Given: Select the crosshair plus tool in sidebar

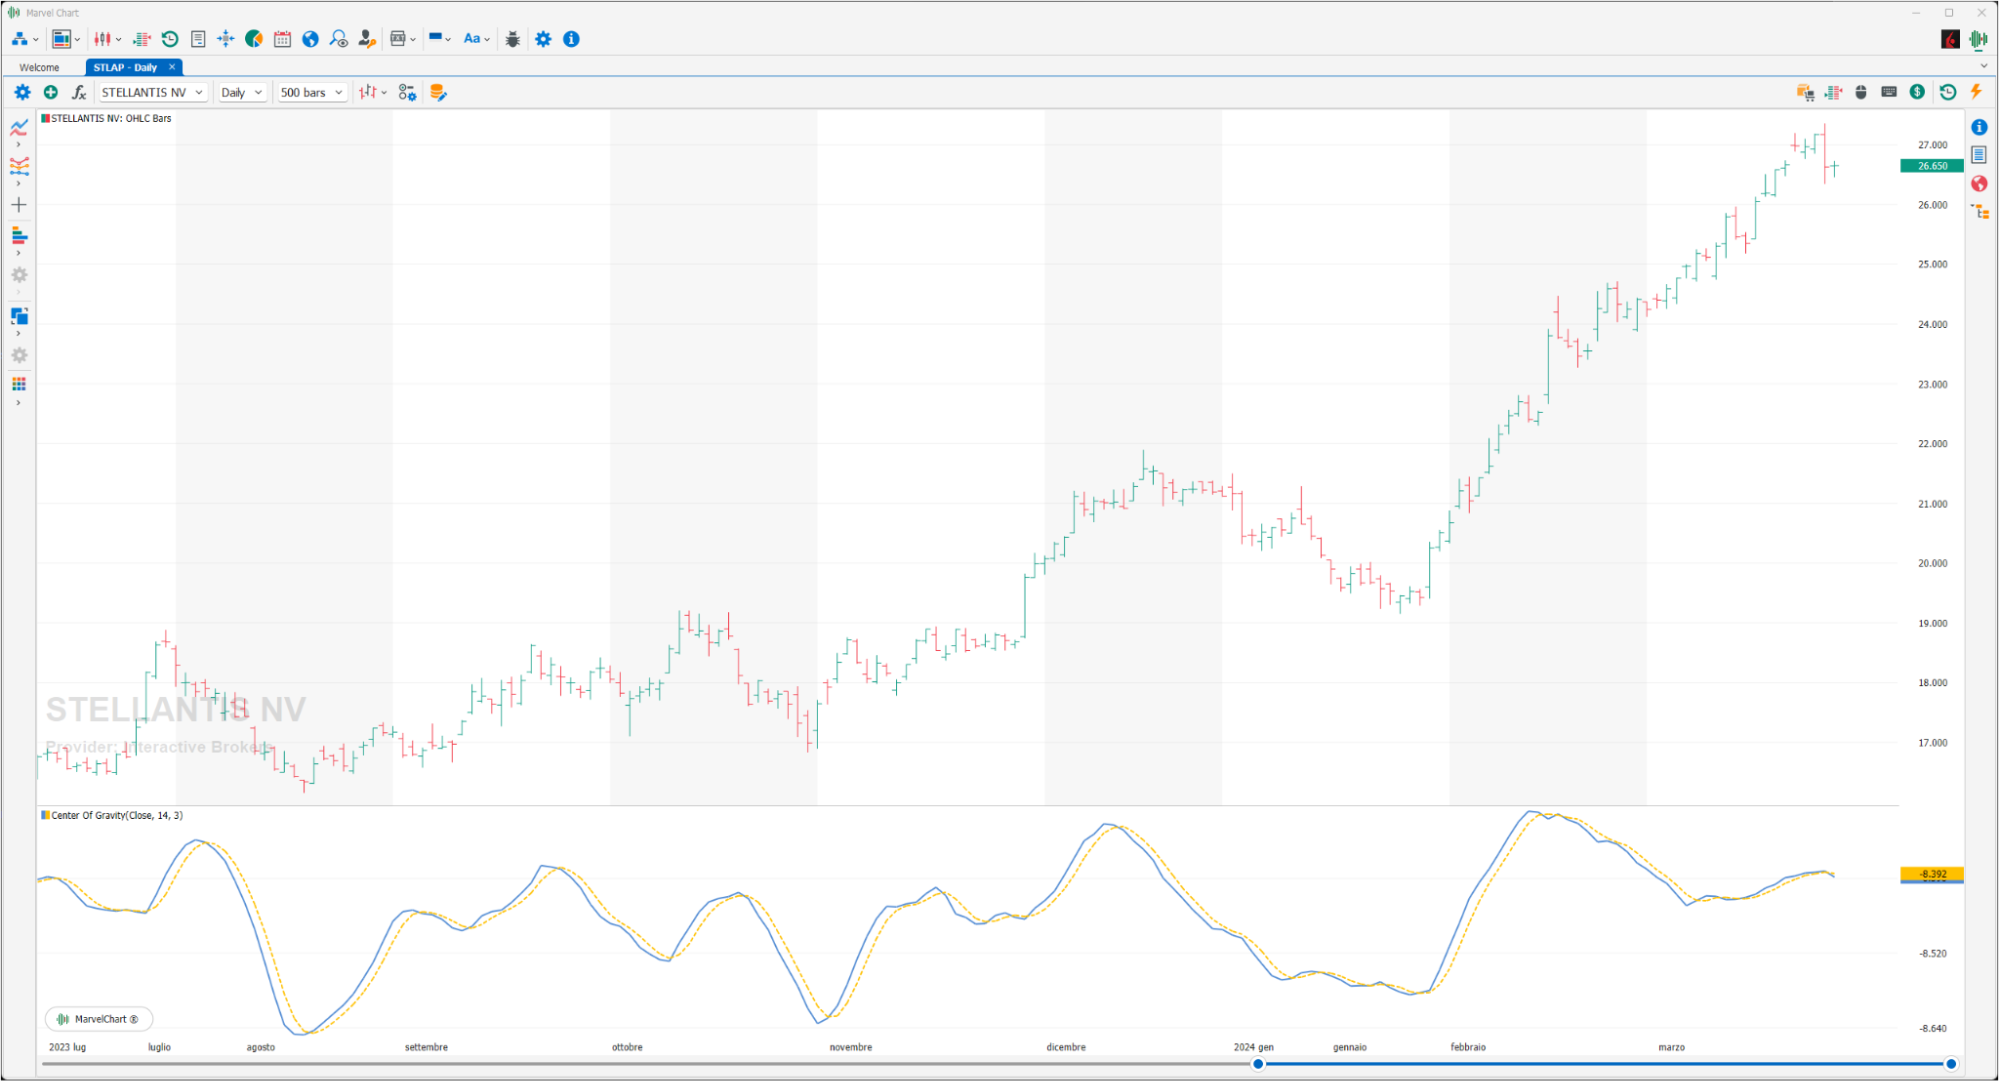Looking at the screenshot, I should 18,205.
